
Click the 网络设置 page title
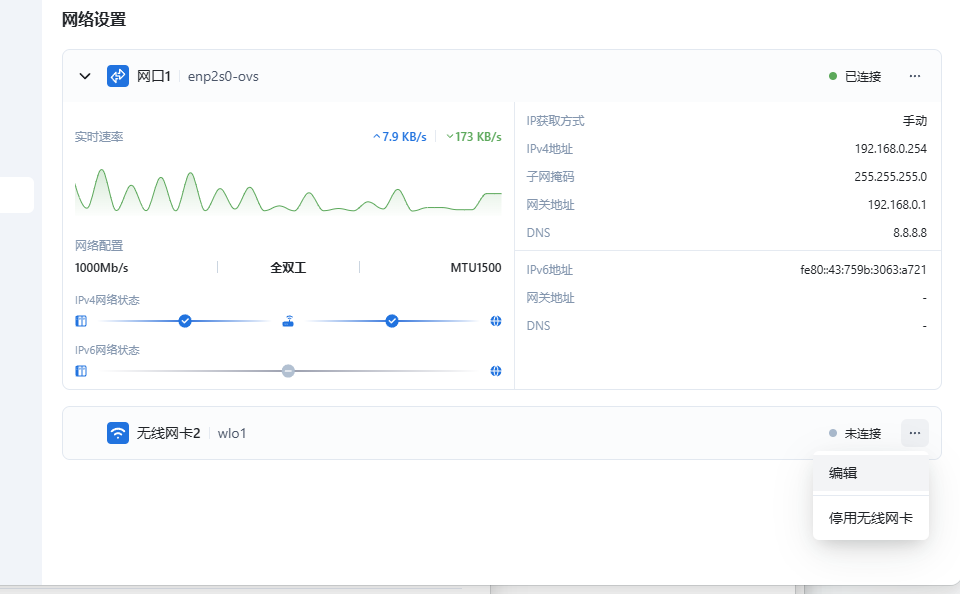click(x=94, y=20)
